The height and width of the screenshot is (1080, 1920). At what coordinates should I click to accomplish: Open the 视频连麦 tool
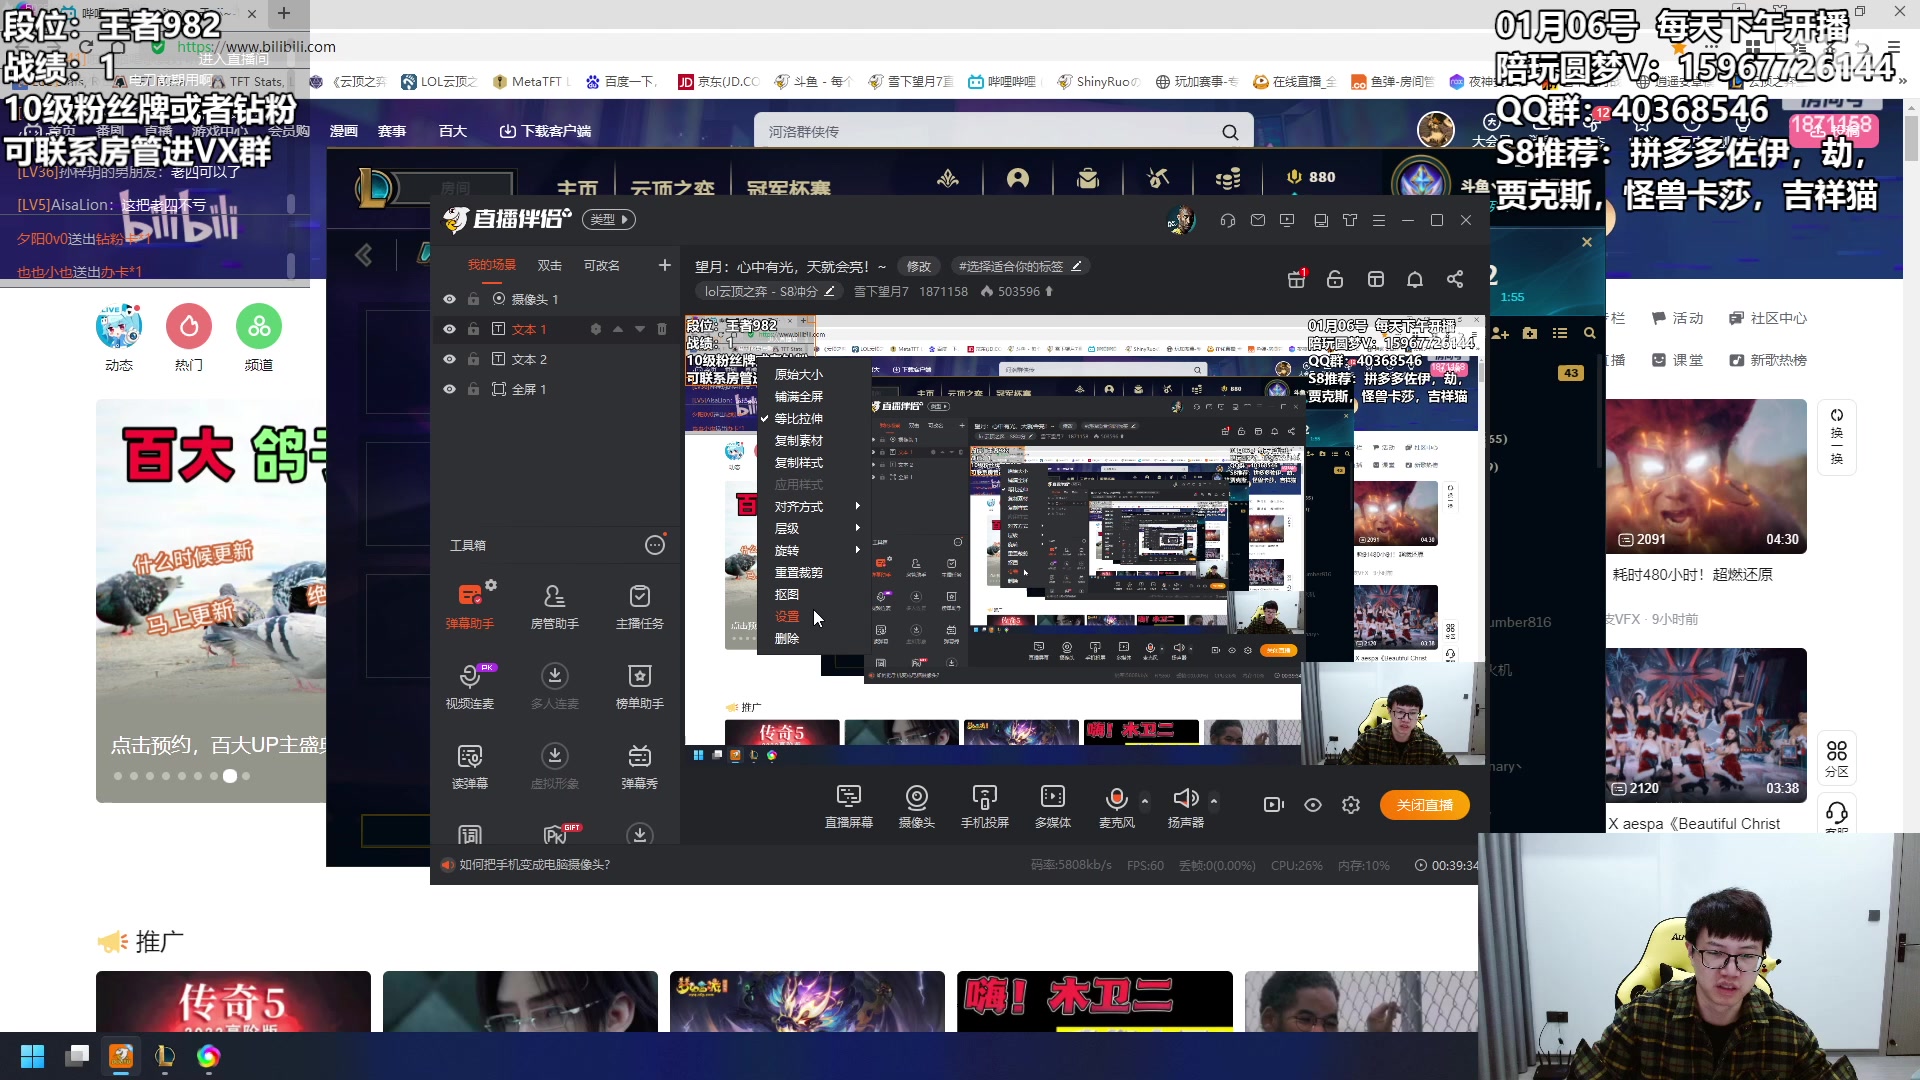click(469, 686)
